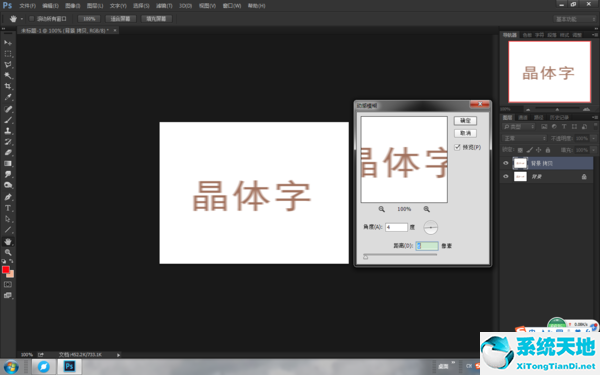Open the 滤镜(T) filter menu
The image size is (600, 375).
pos(164,6)
